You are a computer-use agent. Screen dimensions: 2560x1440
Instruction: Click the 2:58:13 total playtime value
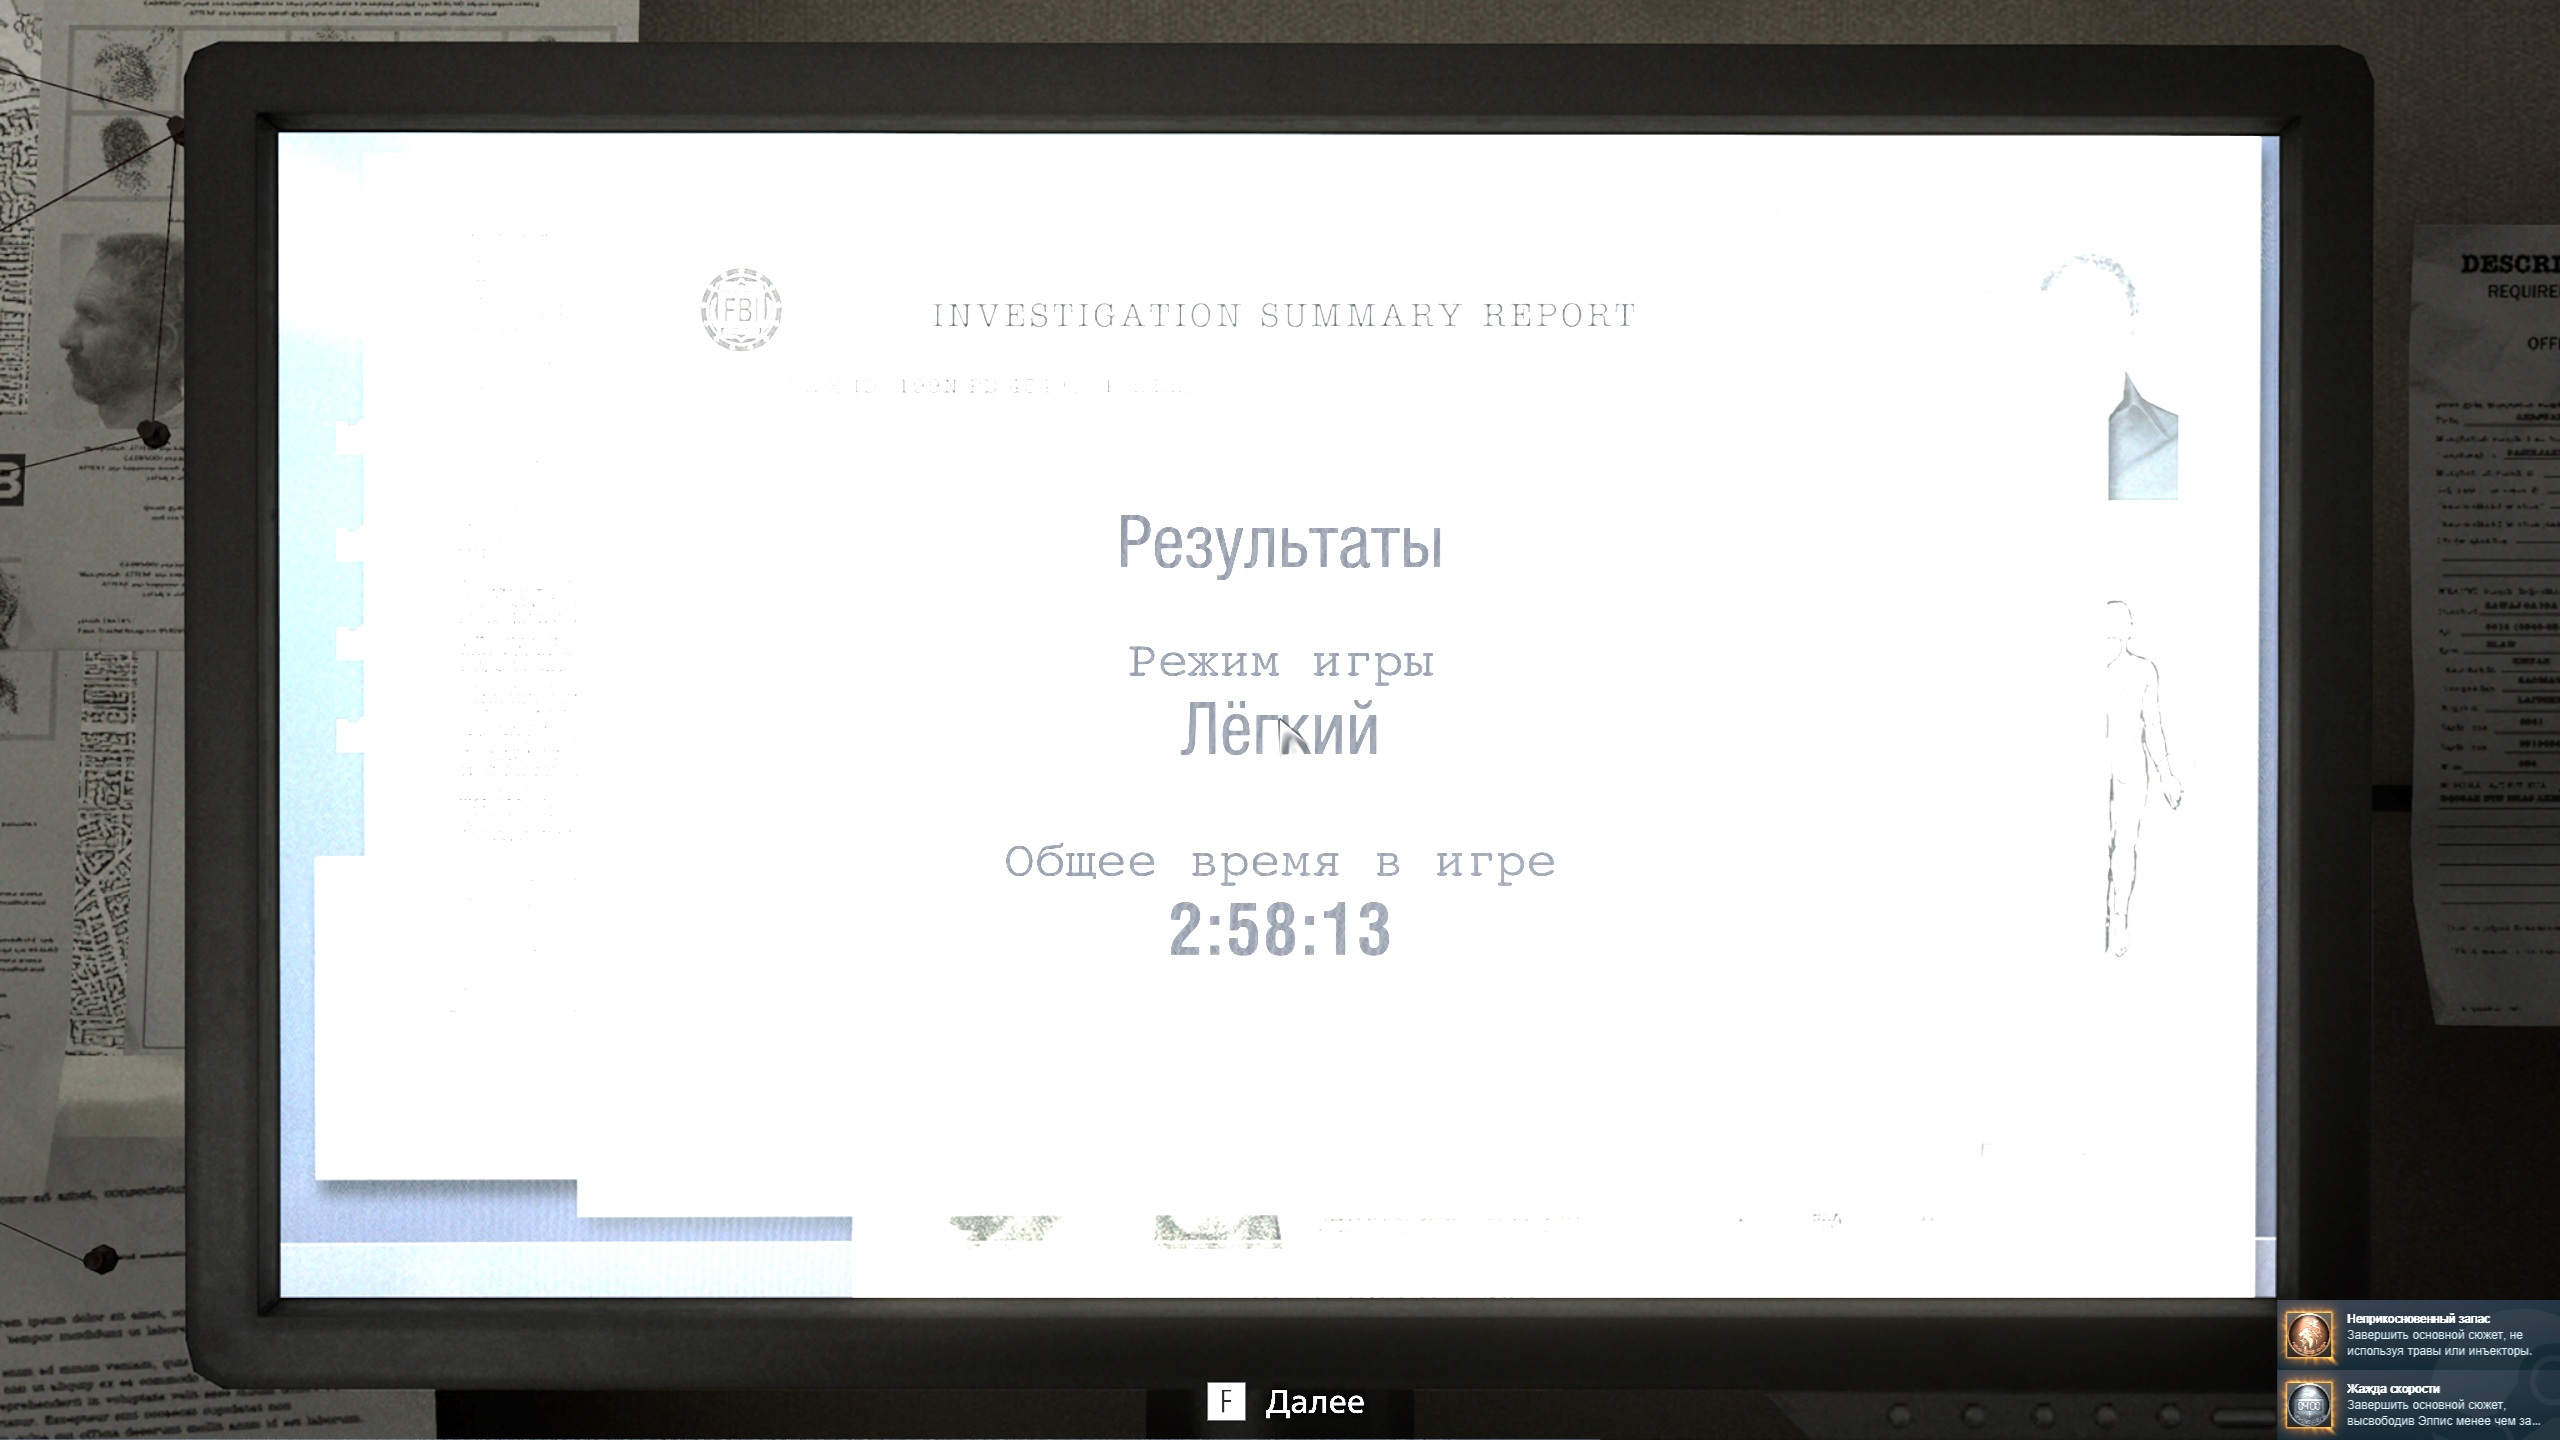1279,930
